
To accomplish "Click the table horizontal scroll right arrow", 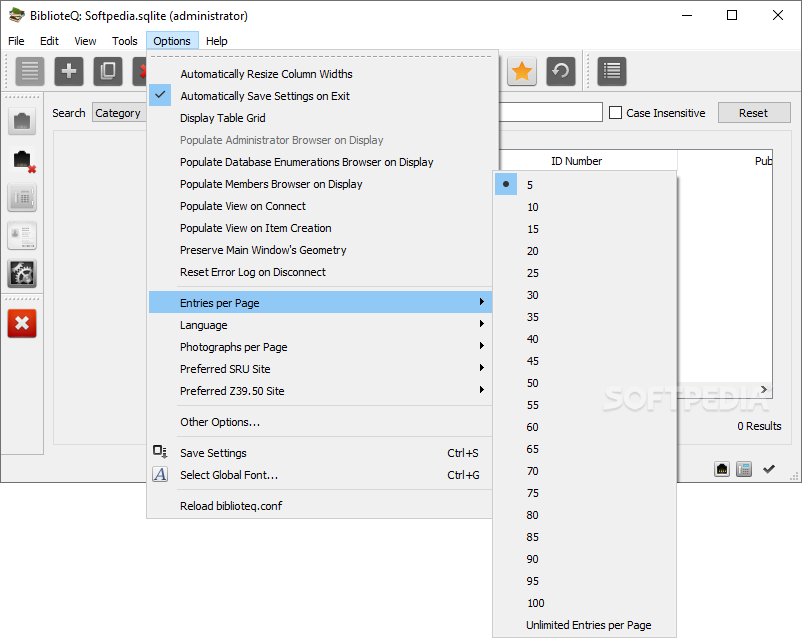I will pos(764,389).
